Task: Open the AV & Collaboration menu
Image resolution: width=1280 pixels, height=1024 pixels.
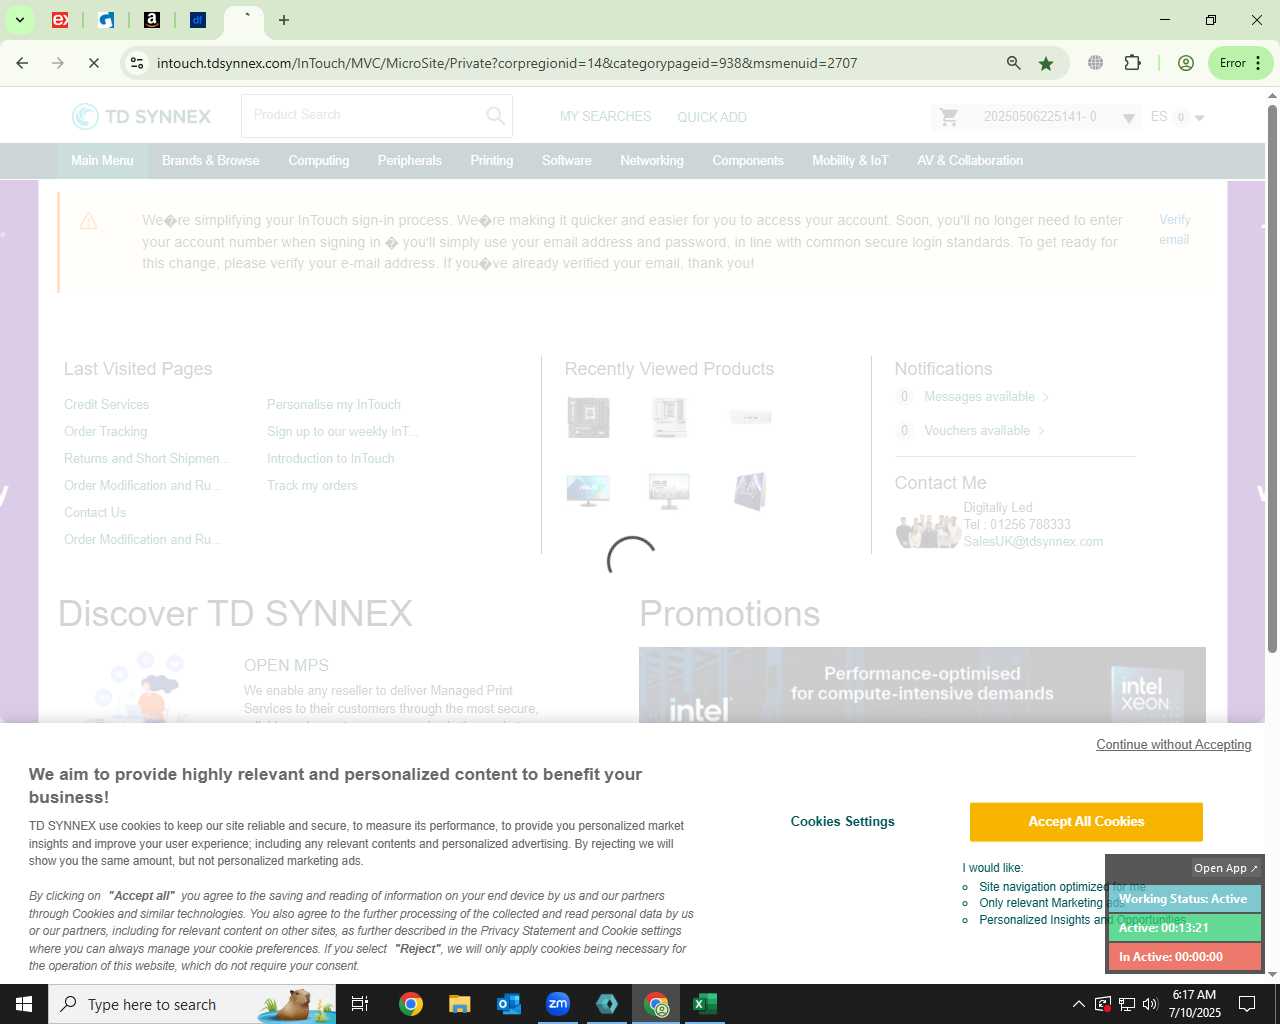Action: 970,160
